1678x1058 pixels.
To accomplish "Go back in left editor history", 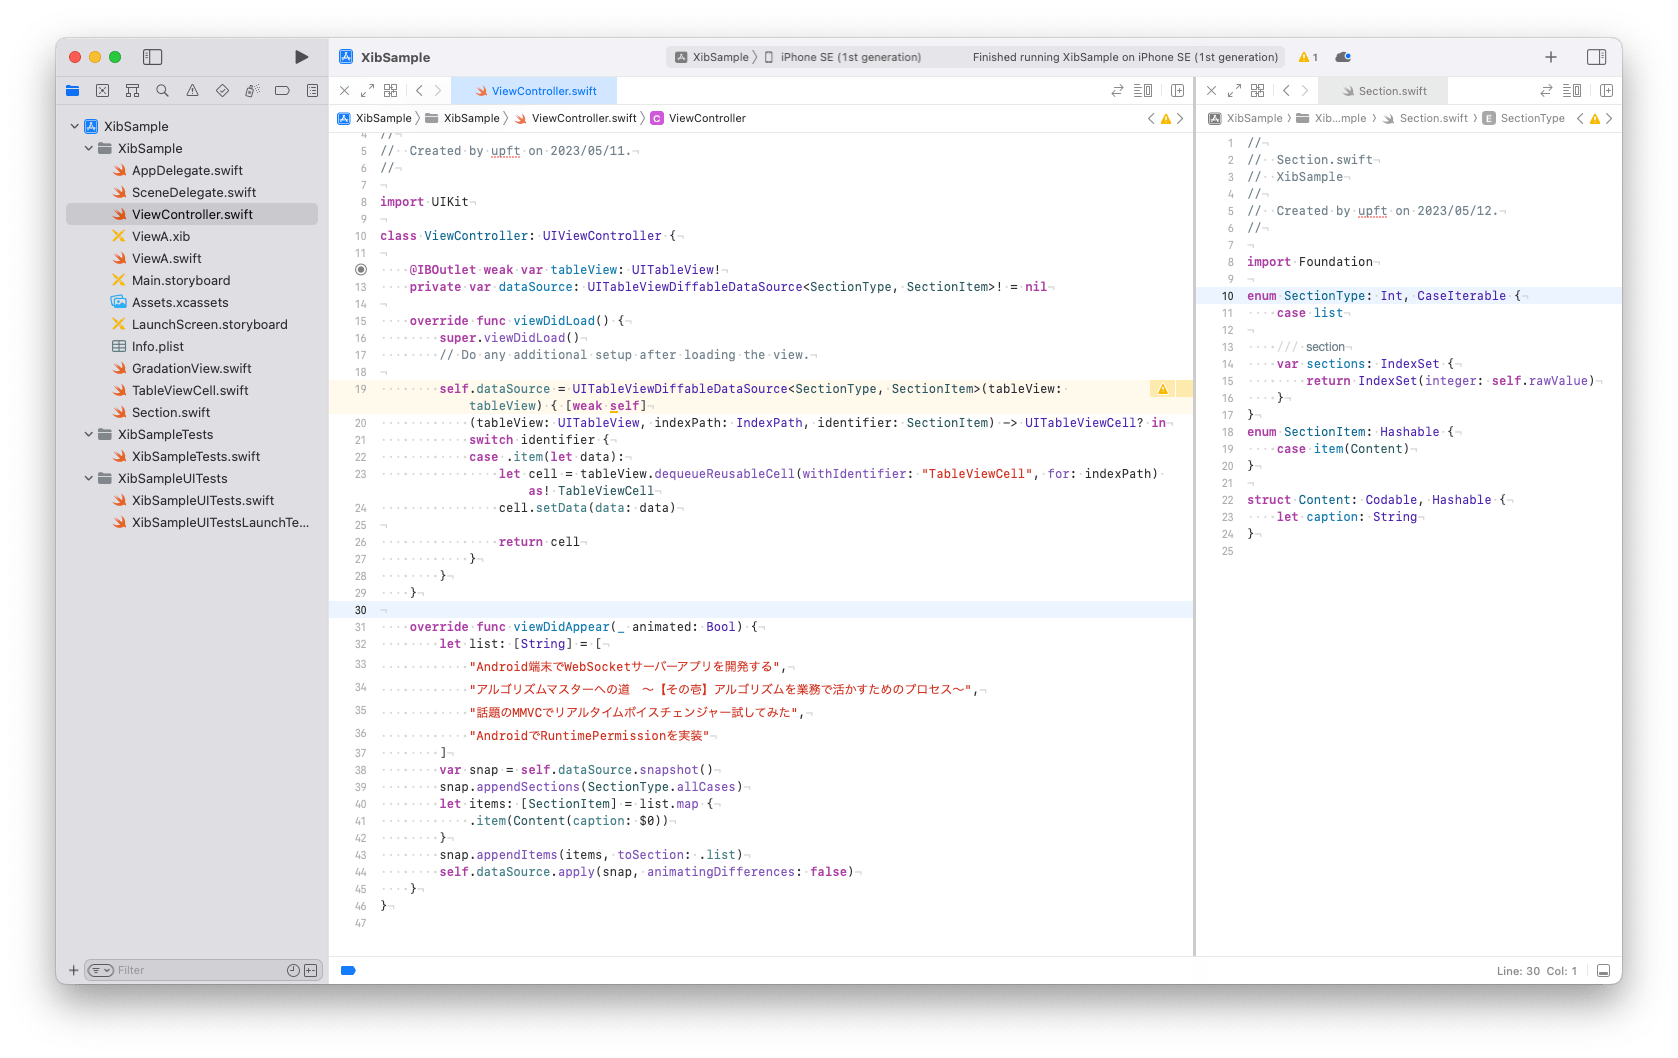I will (x=419, y=91).
